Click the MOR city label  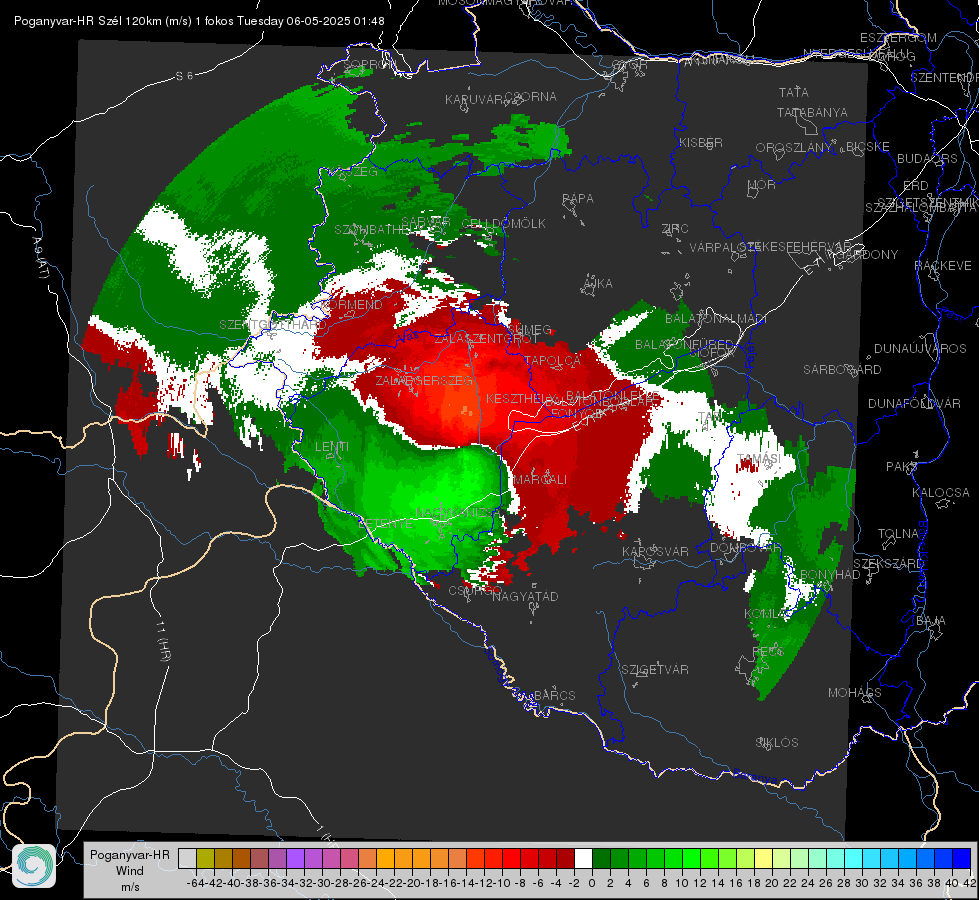[762, 184]
